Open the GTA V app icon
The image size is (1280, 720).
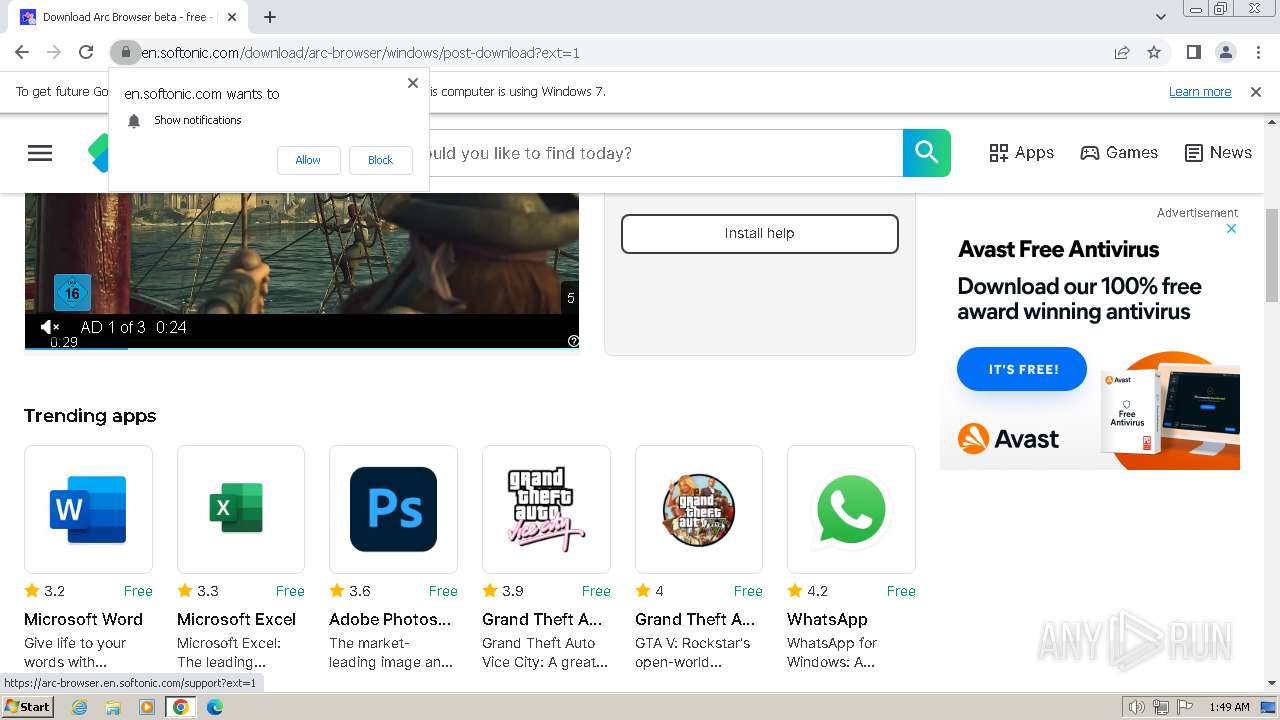[699, 509]
